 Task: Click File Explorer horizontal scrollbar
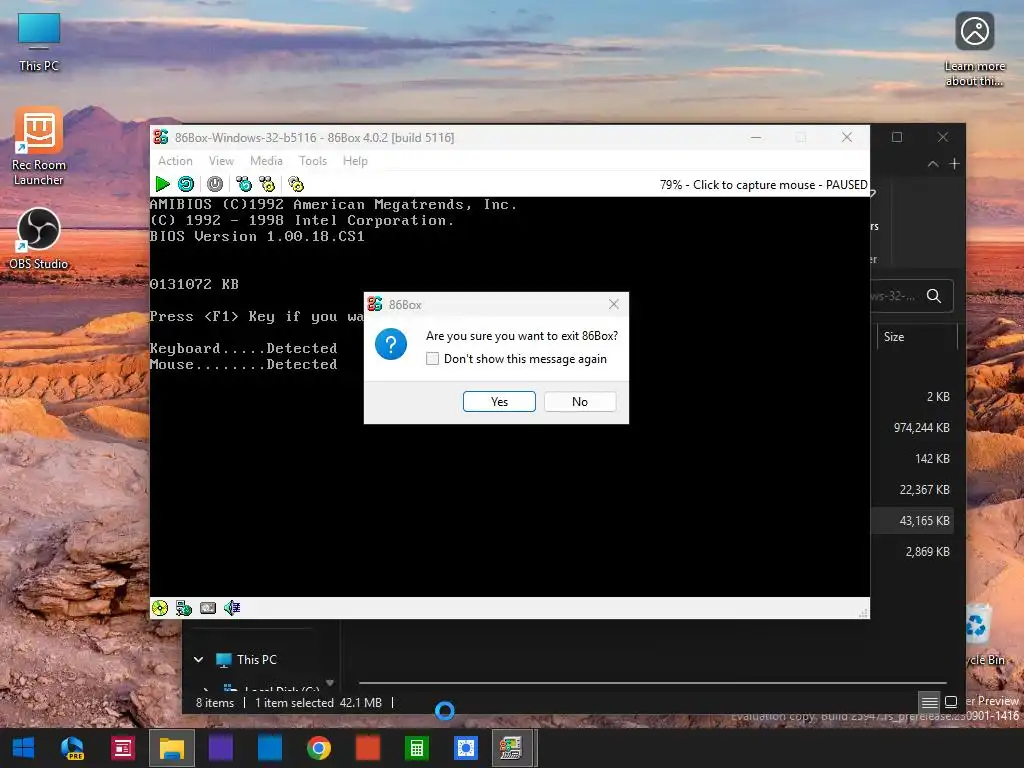[652, 683]
